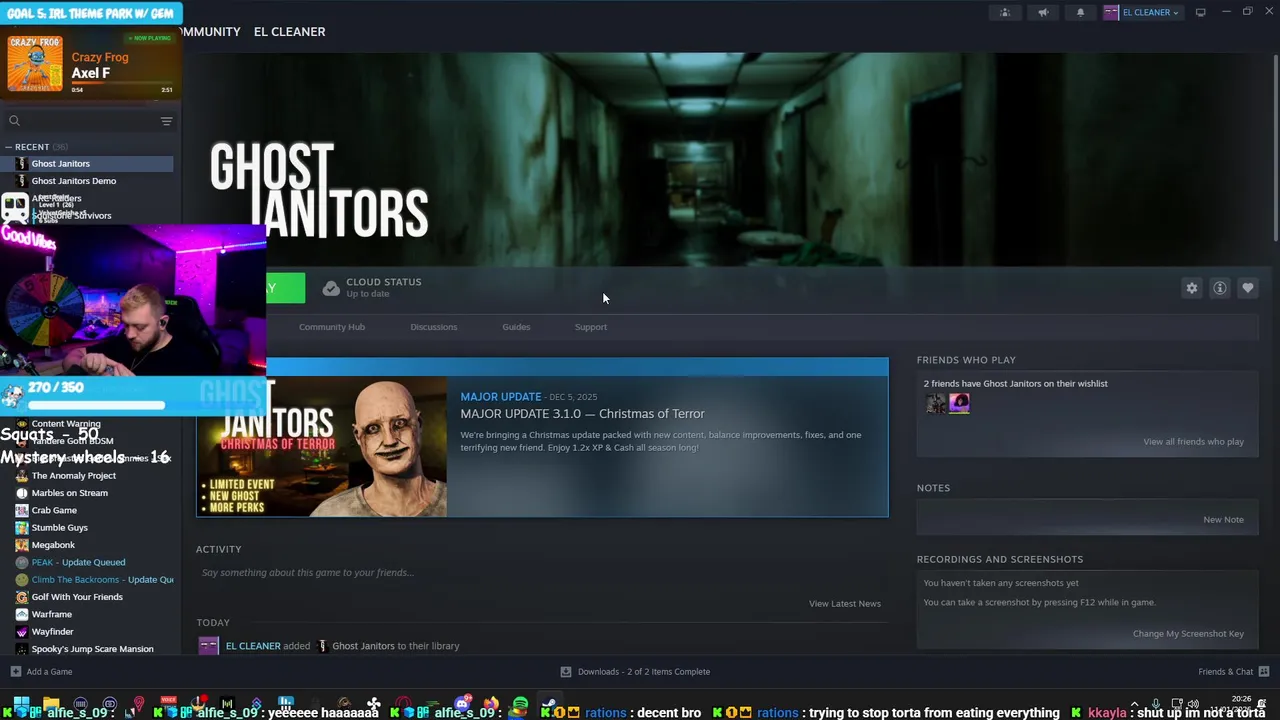Open the Guides tab
This screenshot has height=720, width=1280.
click(516, 327)
